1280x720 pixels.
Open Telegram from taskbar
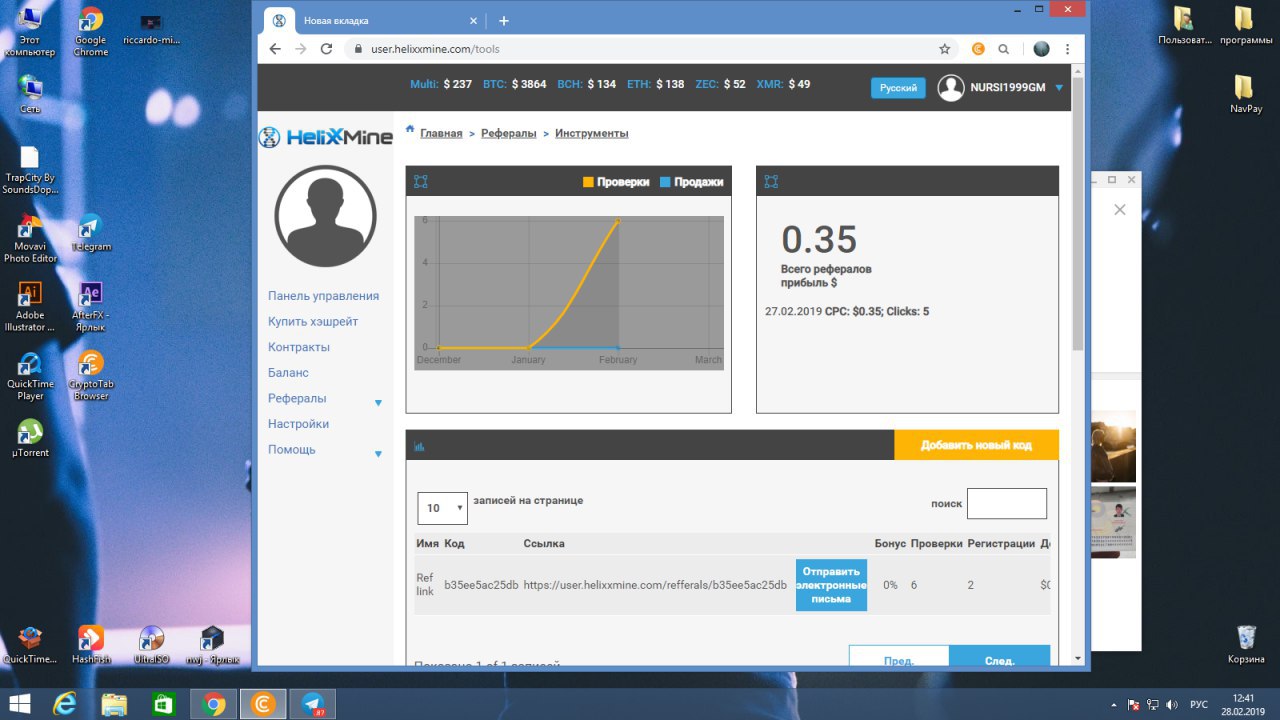312,704
